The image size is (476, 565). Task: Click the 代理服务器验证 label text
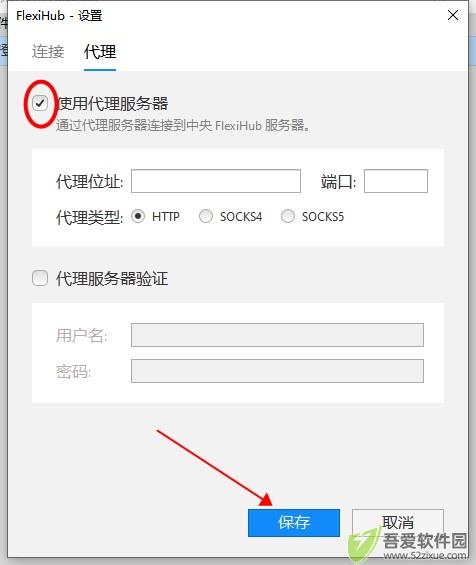point(112,279)
